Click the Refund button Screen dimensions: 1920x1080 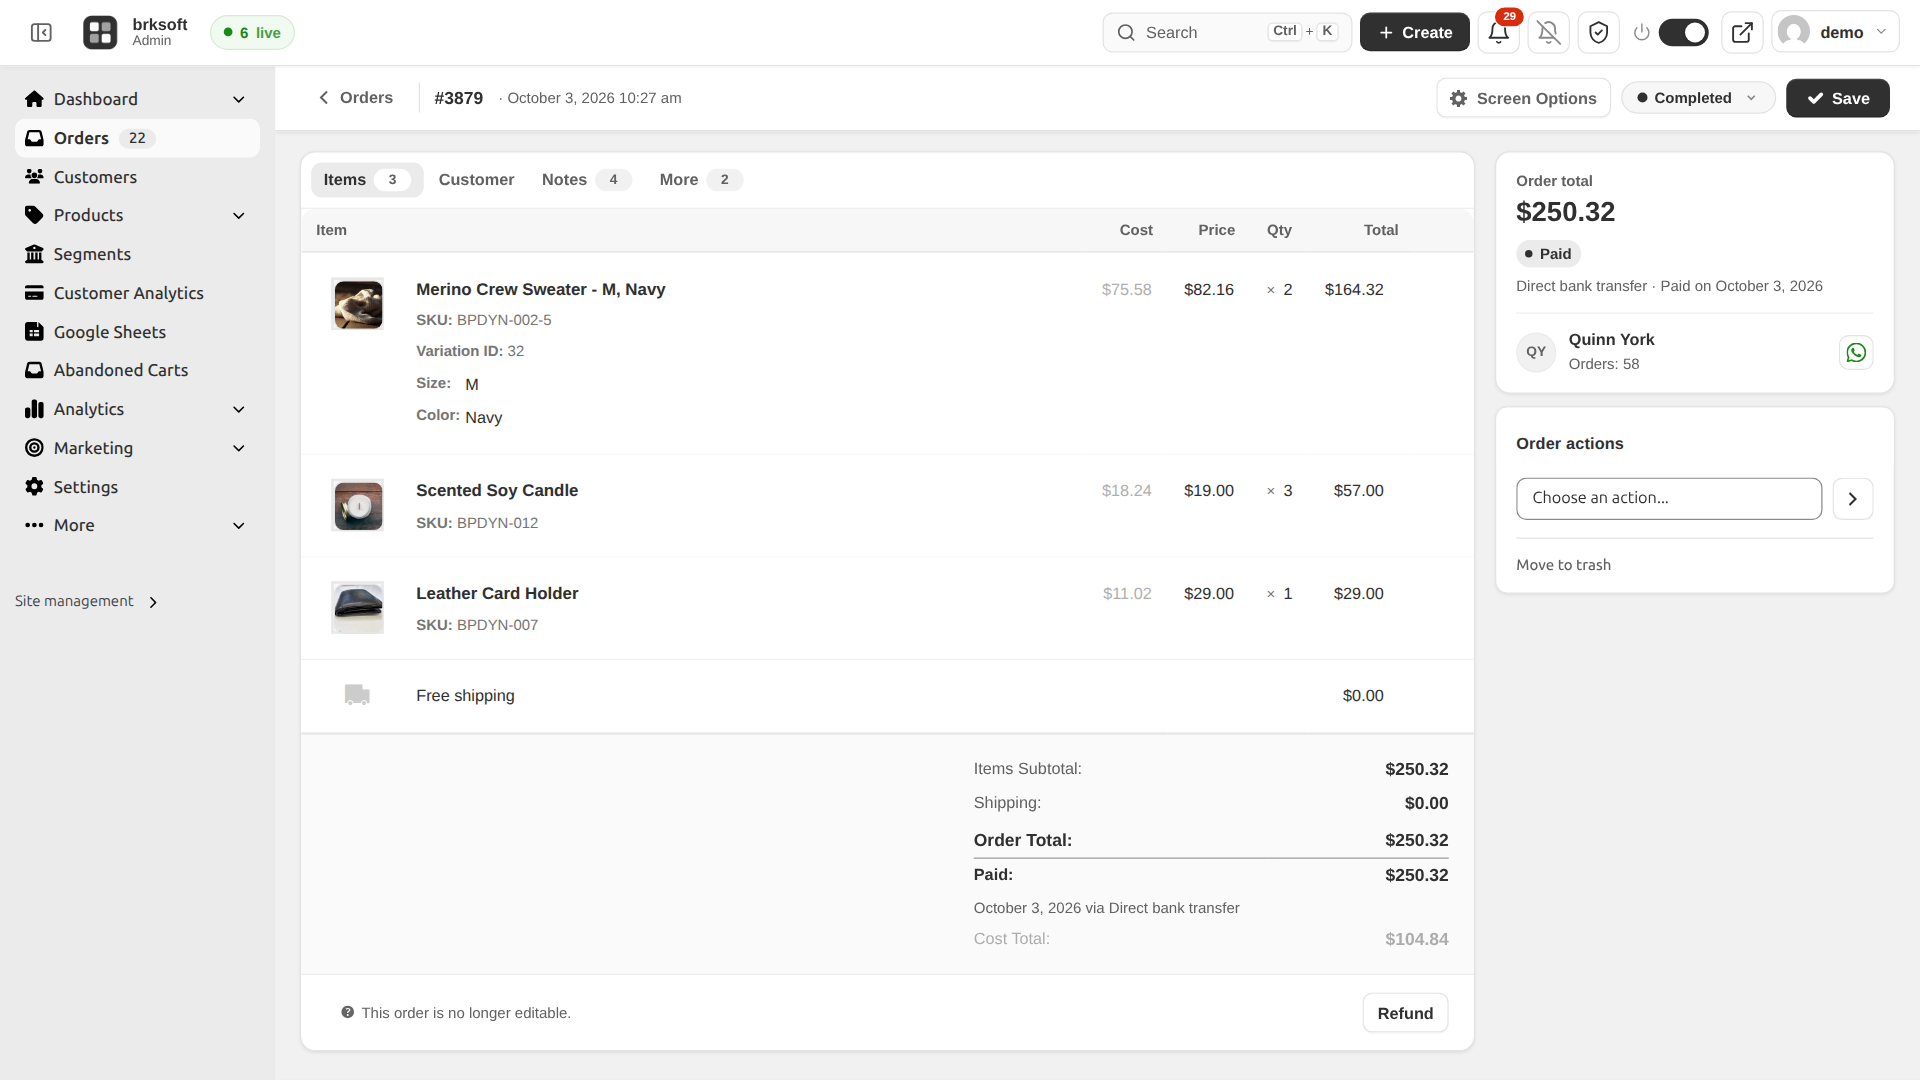click(1405, 1013)
